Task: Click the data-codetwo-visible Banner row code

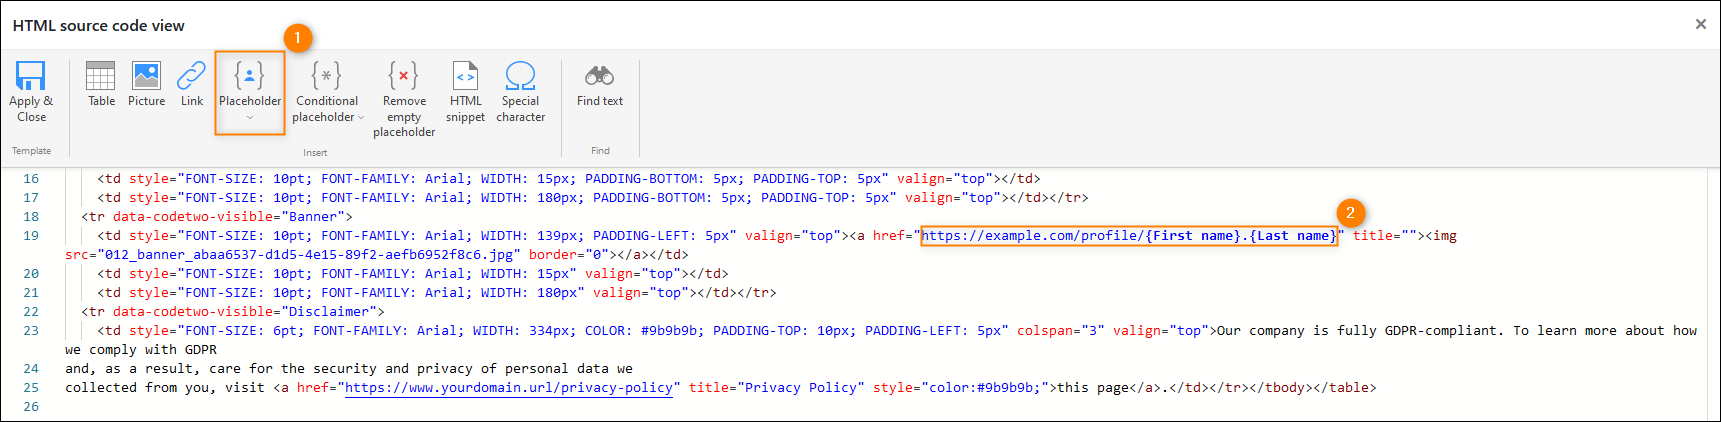Action: pos(217,217)
